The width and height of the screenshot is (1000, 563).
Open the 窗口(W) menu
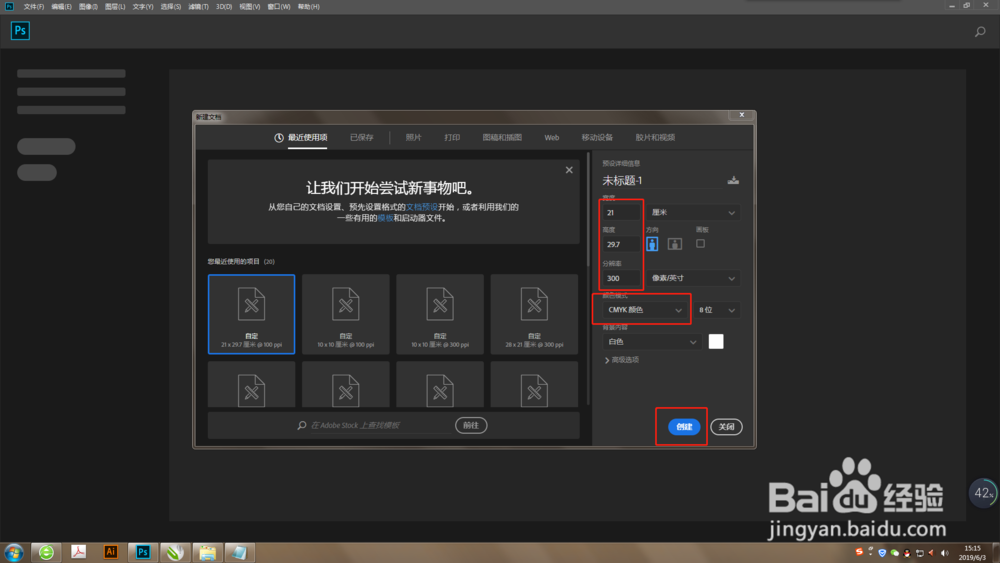click(x=279, y=6)
